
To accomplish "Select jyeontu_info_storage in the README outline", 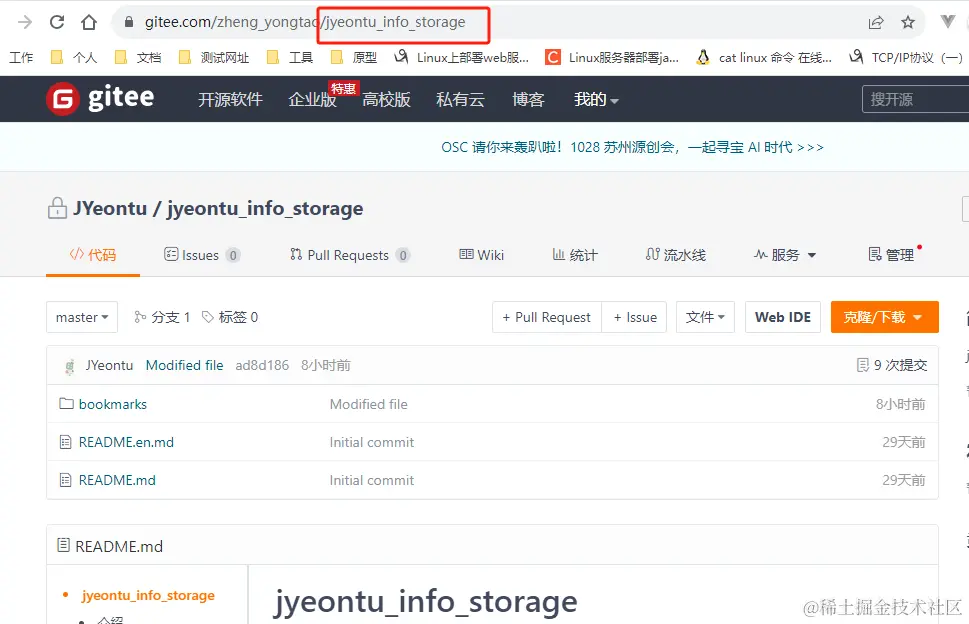I will pyautogui.click(x=148, y=595).
